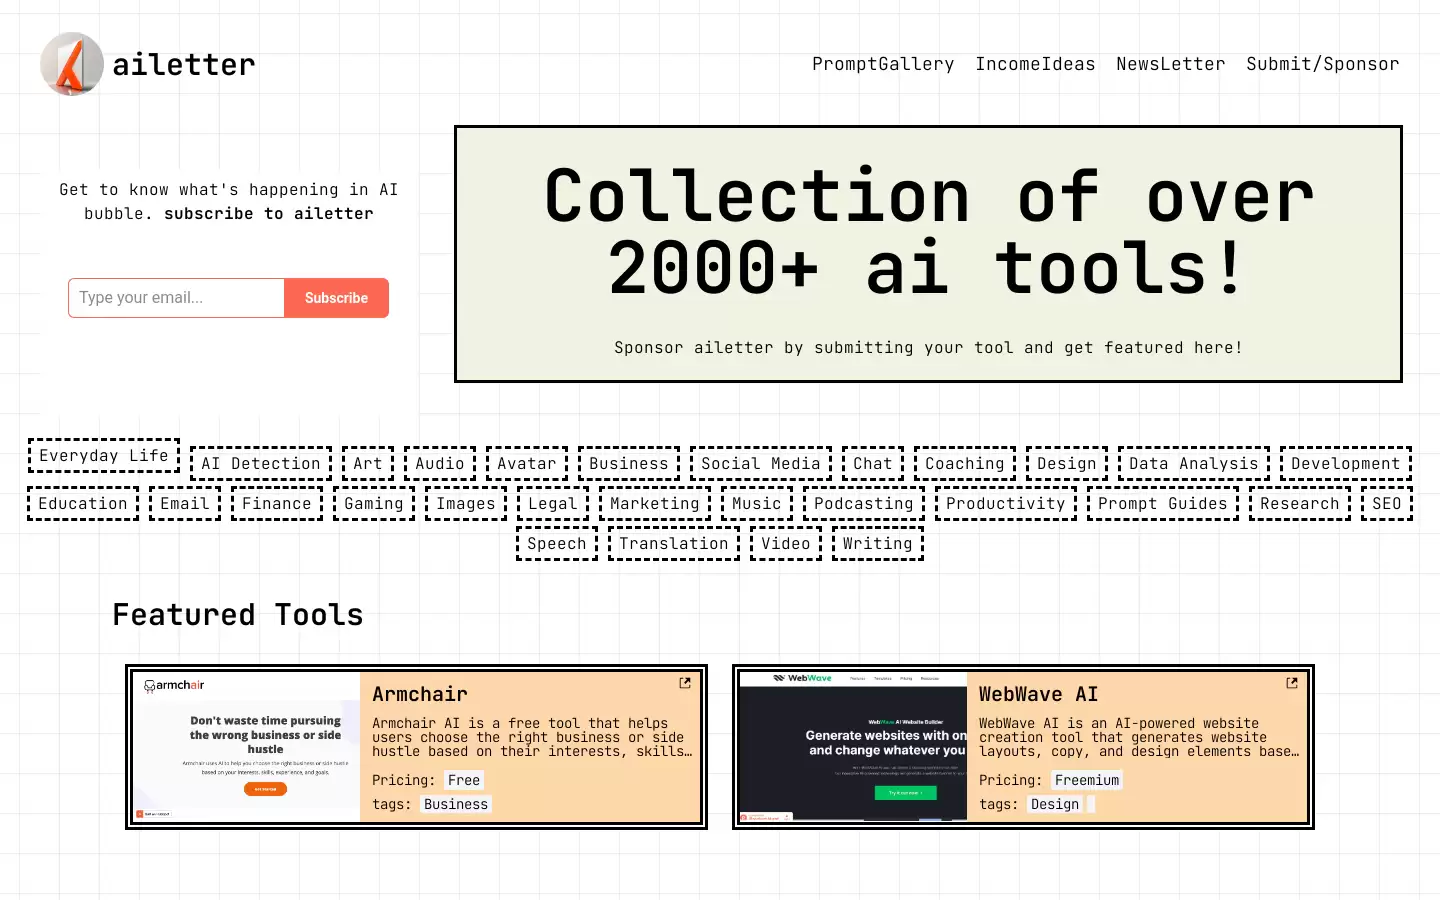Image resolution: width=1440 pixels, height=900 pixels.
Task: Focus the email input field
Action: (176, 298)
